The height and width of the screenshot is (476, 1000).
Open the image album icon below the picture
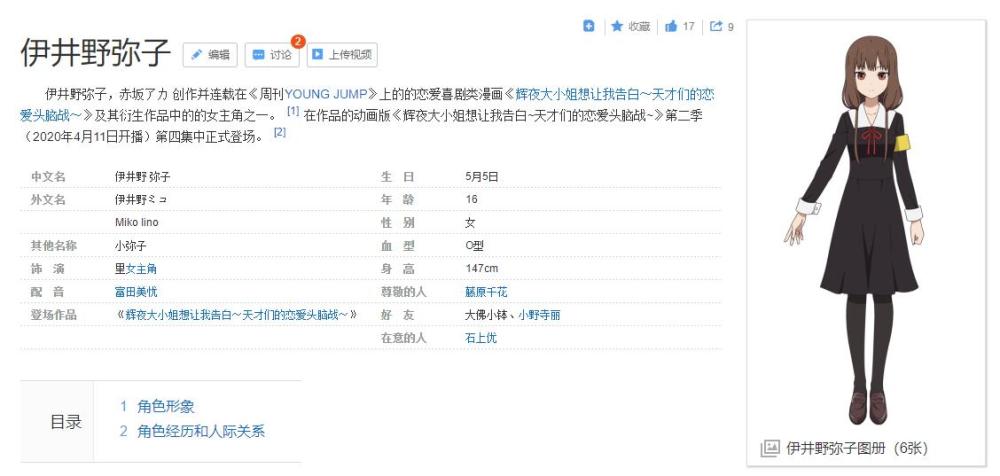coord(770,448)
